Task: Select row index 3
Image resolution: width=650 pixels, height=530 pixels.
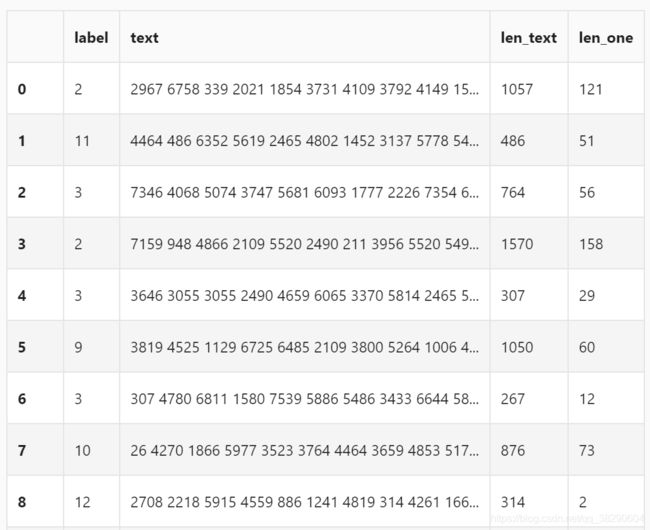Action: coord(22,244)
